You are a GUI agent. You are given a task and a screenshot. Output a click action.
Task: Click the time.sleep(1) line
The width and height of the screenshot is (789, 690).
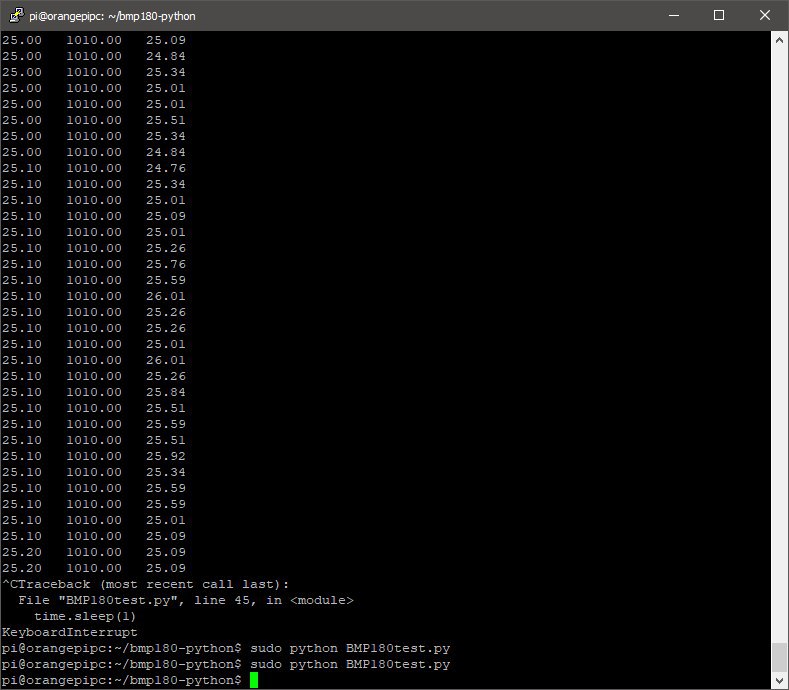[85, 616]
